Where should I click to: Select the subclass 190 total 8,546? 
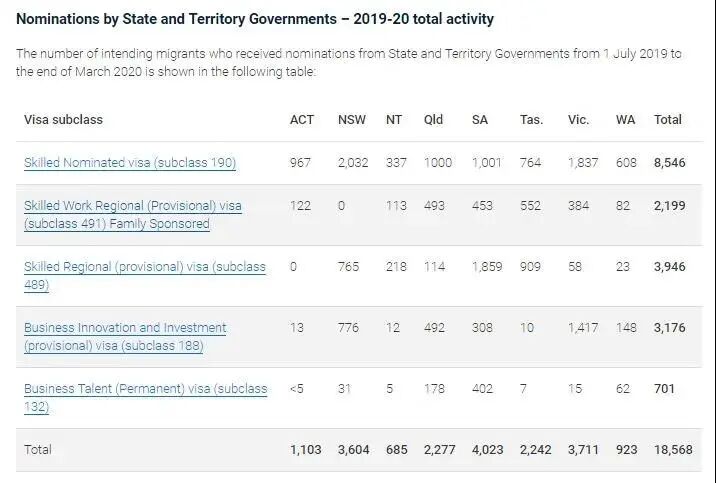click(669, 162)
